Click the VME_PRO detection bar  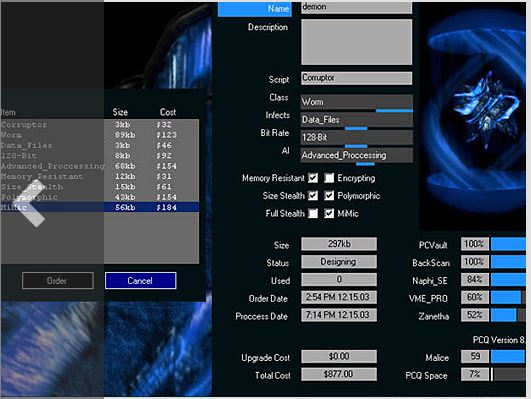[x=508, y=297]
